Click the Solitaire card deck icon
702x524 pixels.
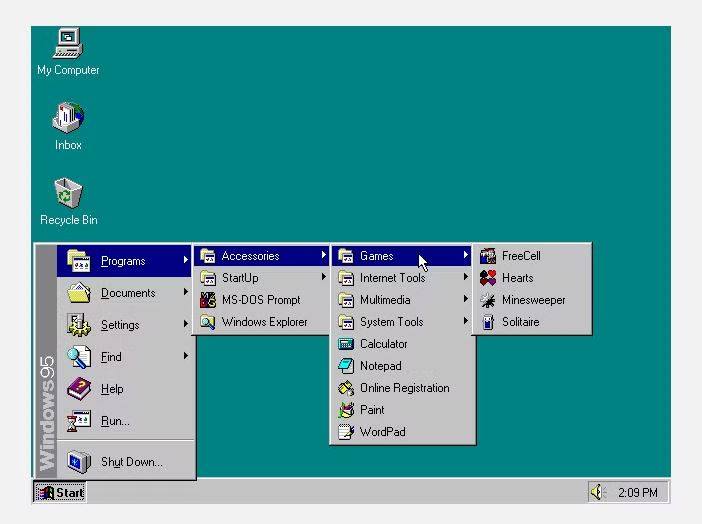click(488, 322)
